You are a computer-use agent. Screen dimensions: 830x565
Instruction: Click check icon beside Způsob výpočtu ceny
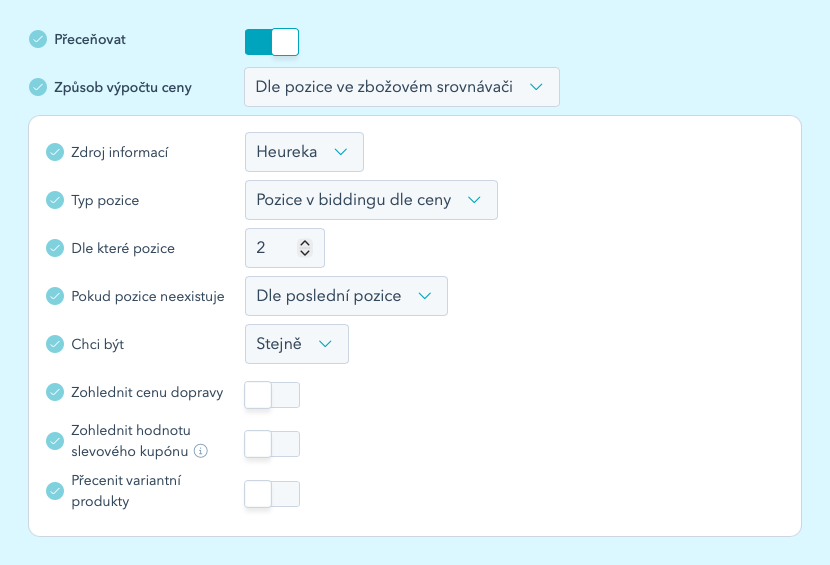coord(38,87)
